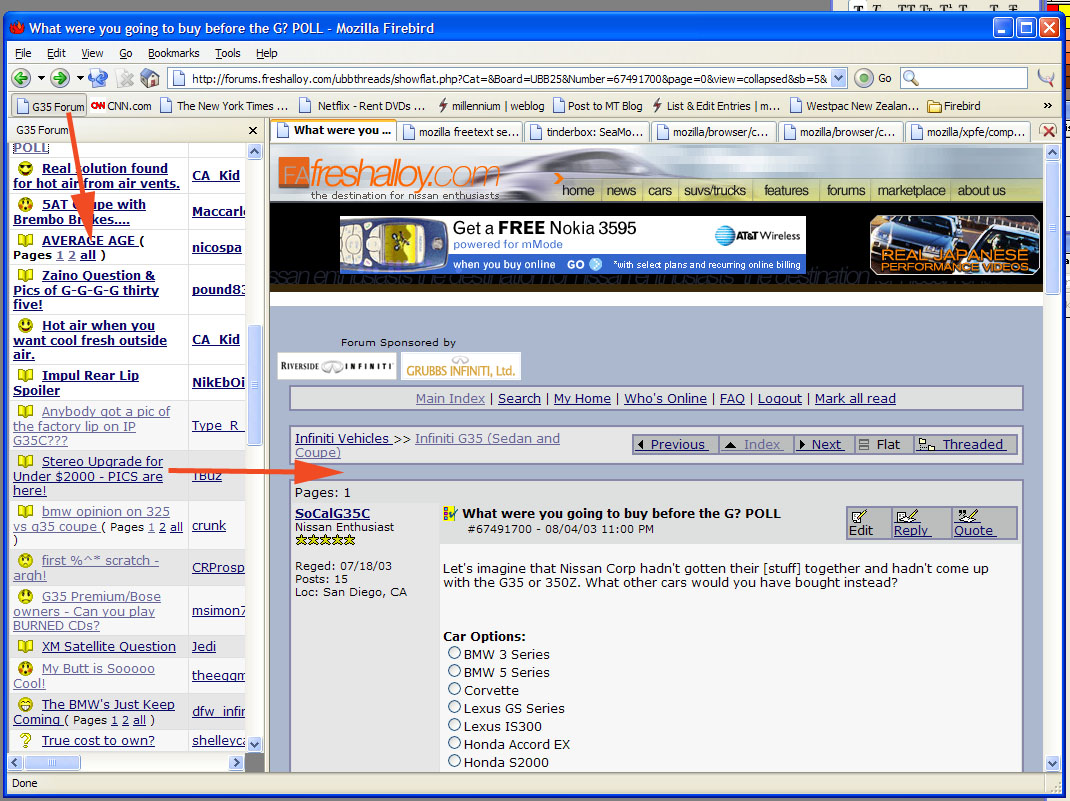The height and width of the screenshot is (801, 1070).
Task: Click main page scrollbar down arrow
Action: pos(1052,763)
